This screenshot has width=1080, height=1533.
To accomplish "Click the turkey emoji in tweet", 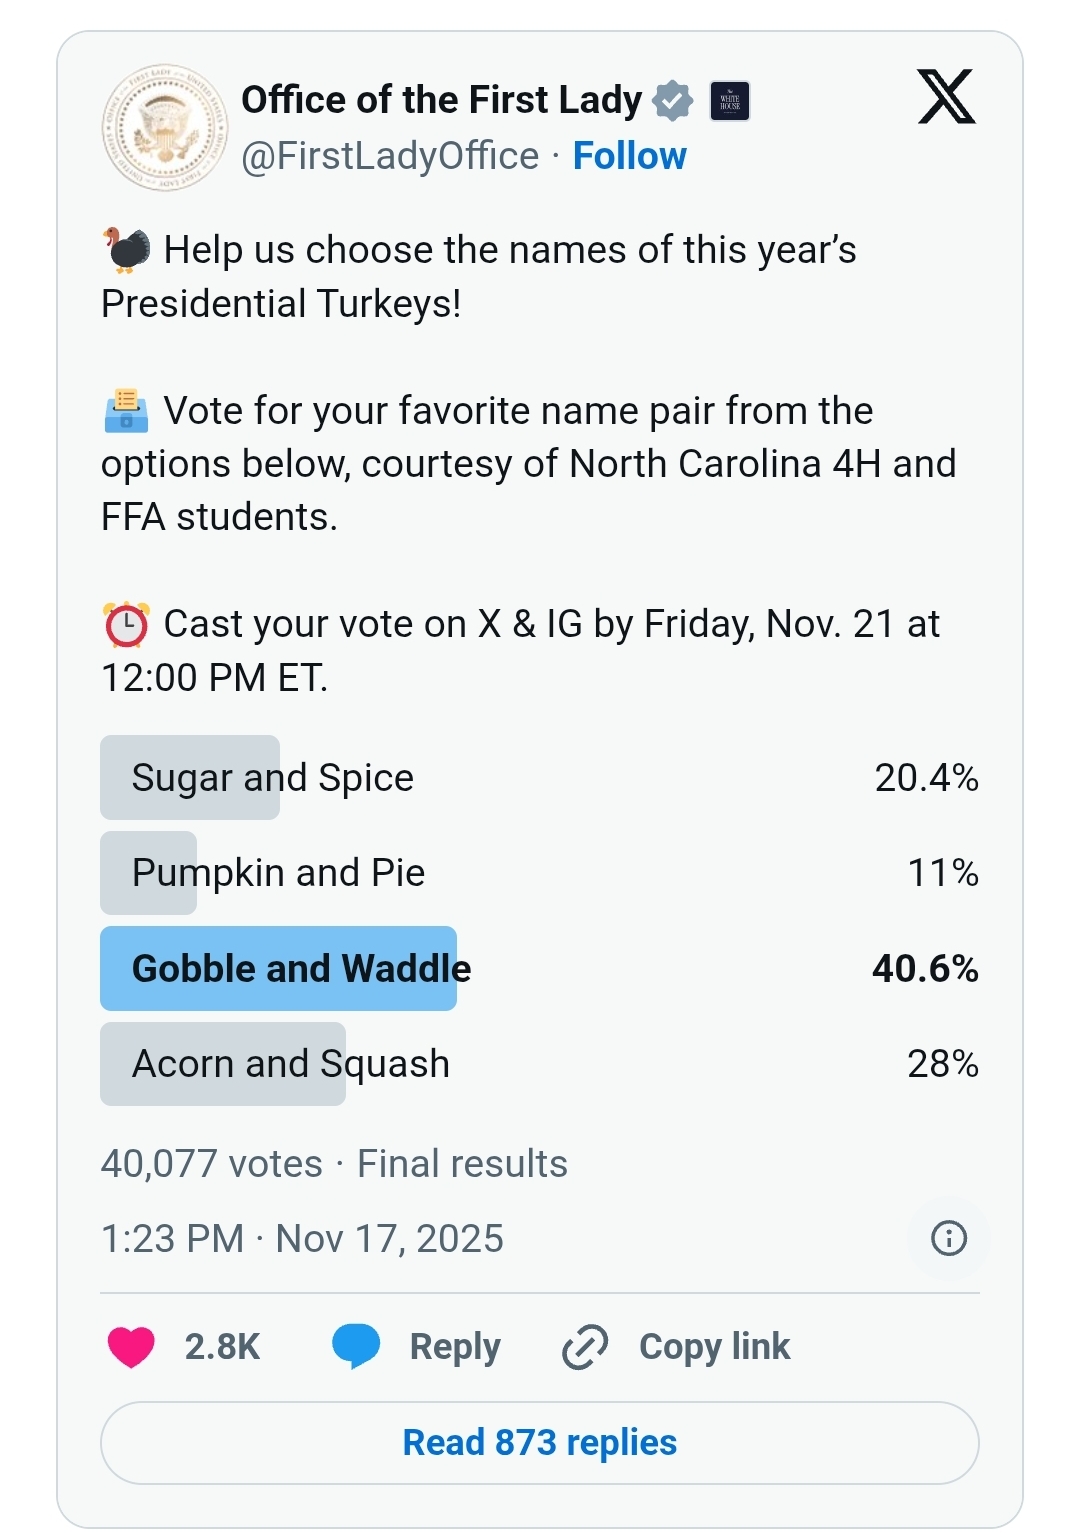I will click(x=127, y=250).
